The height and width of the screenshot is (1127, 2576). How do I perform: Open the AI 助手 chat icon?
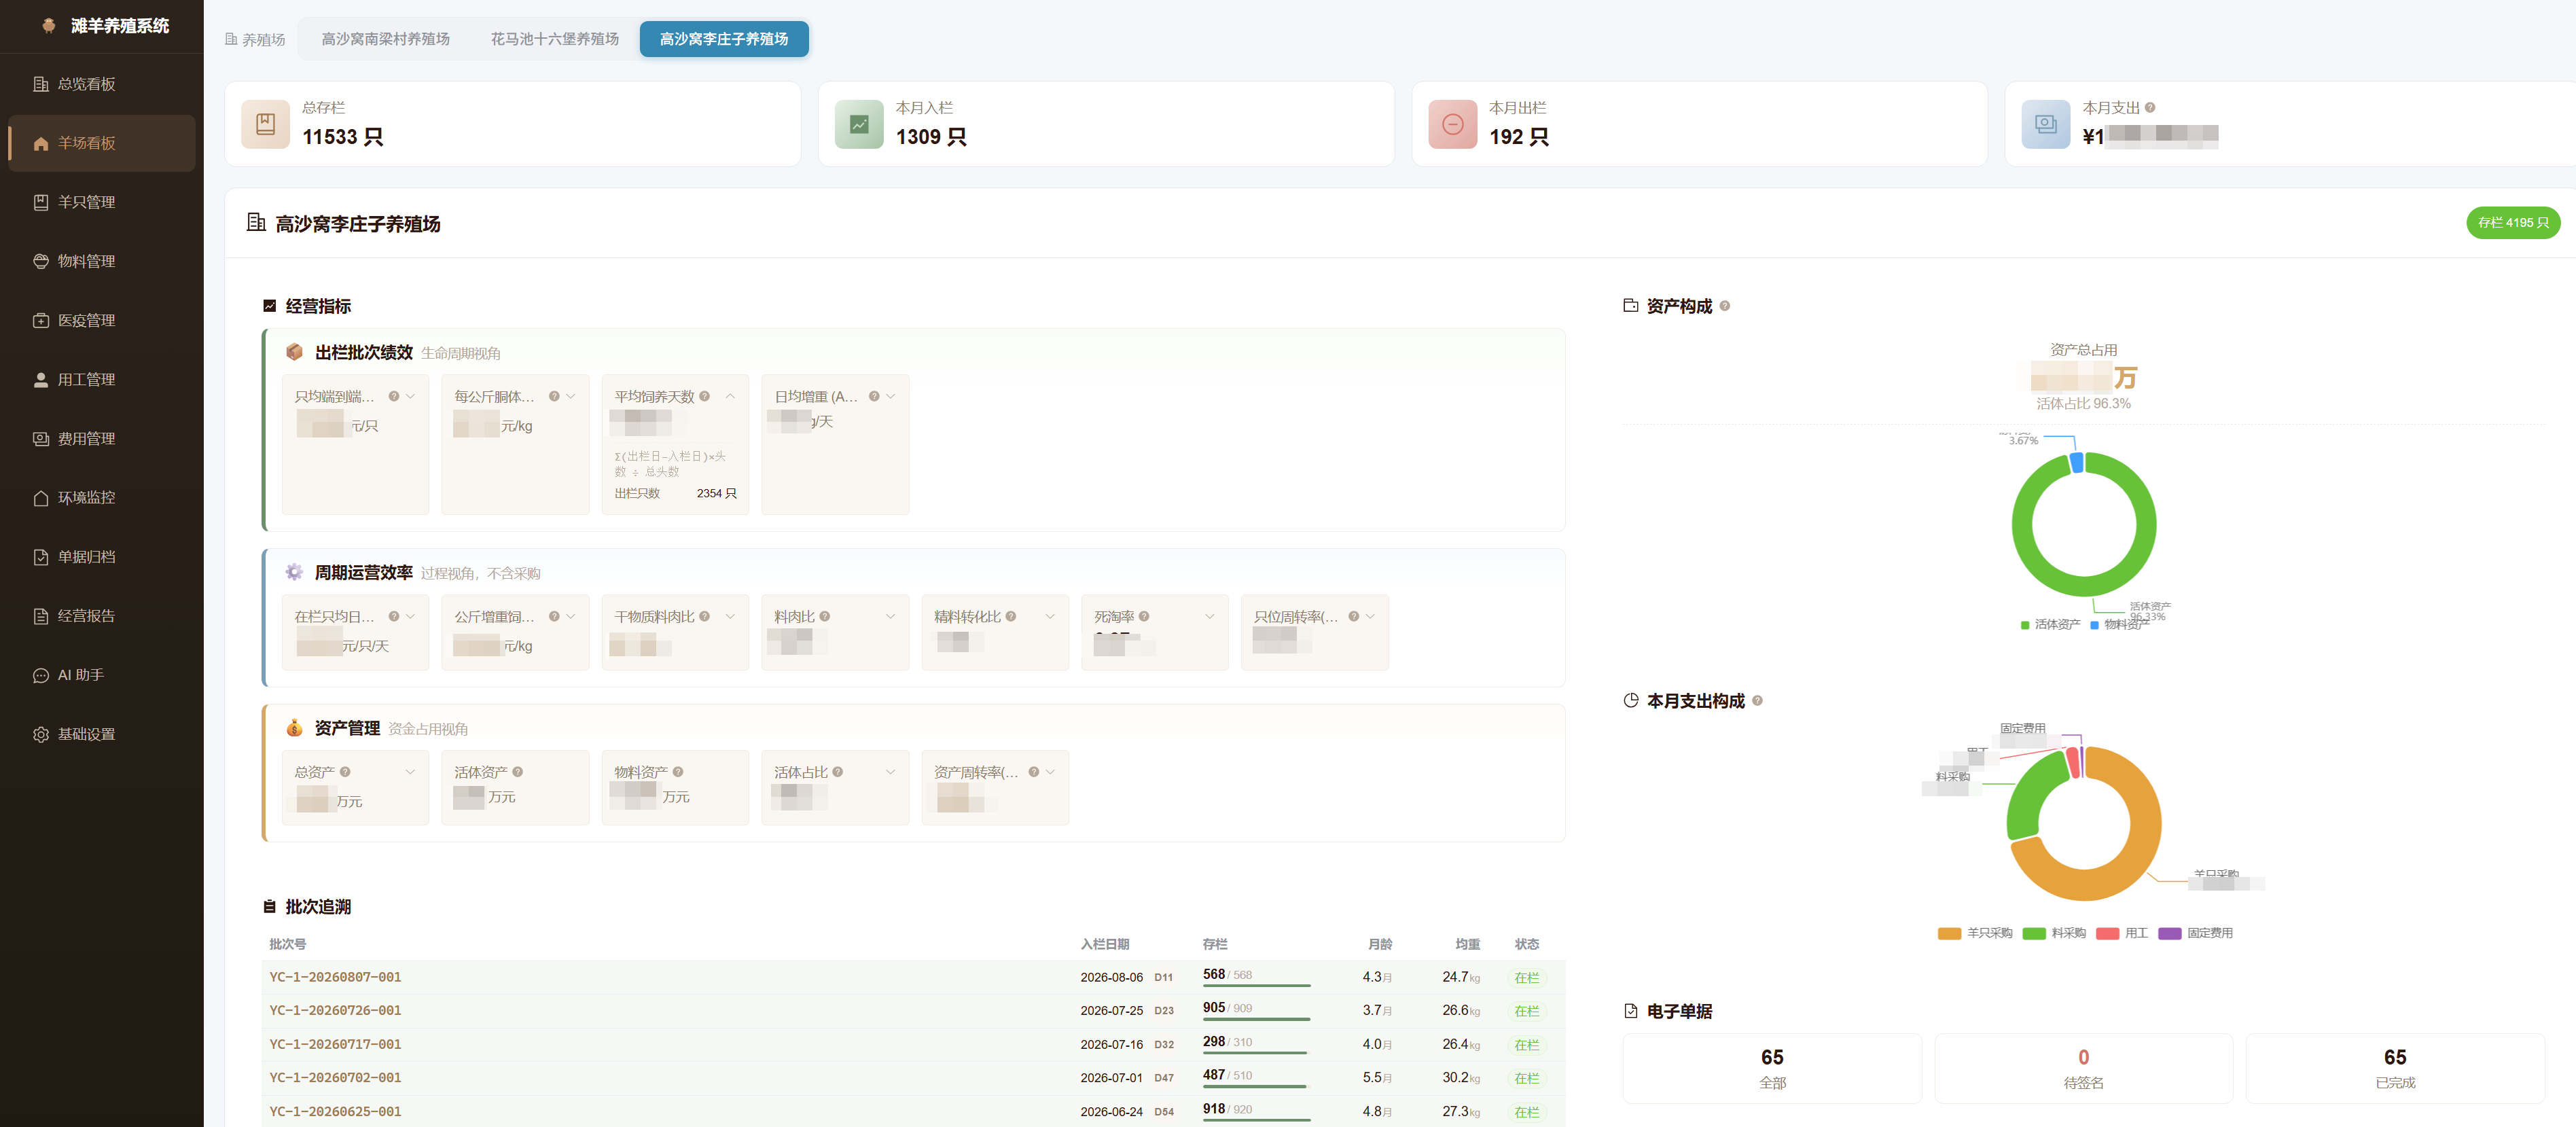41,676
